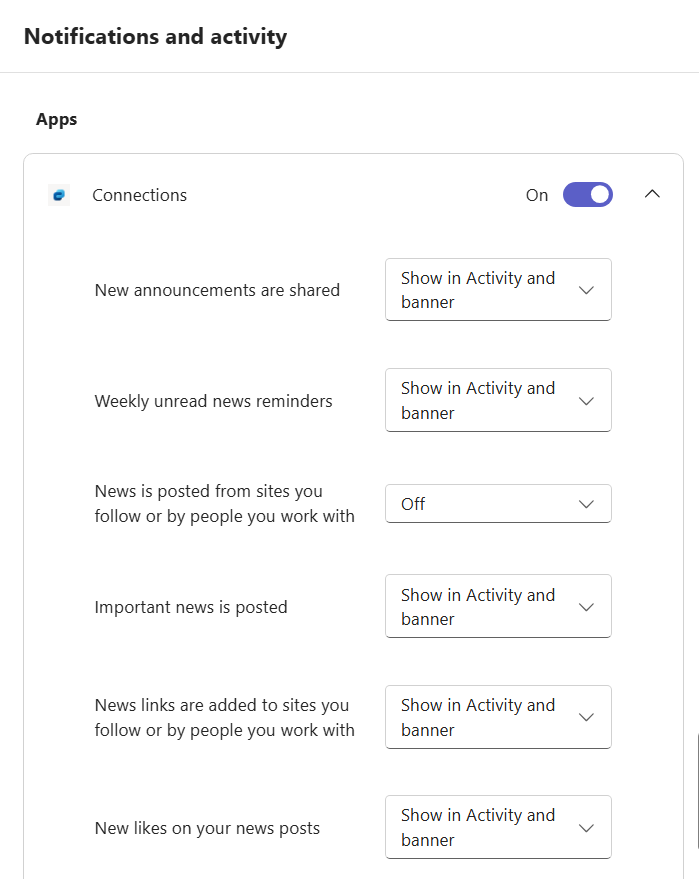Viewport: 699px width, 879px height.
Task: Click the Connections app icon
Action: (58, 194)
